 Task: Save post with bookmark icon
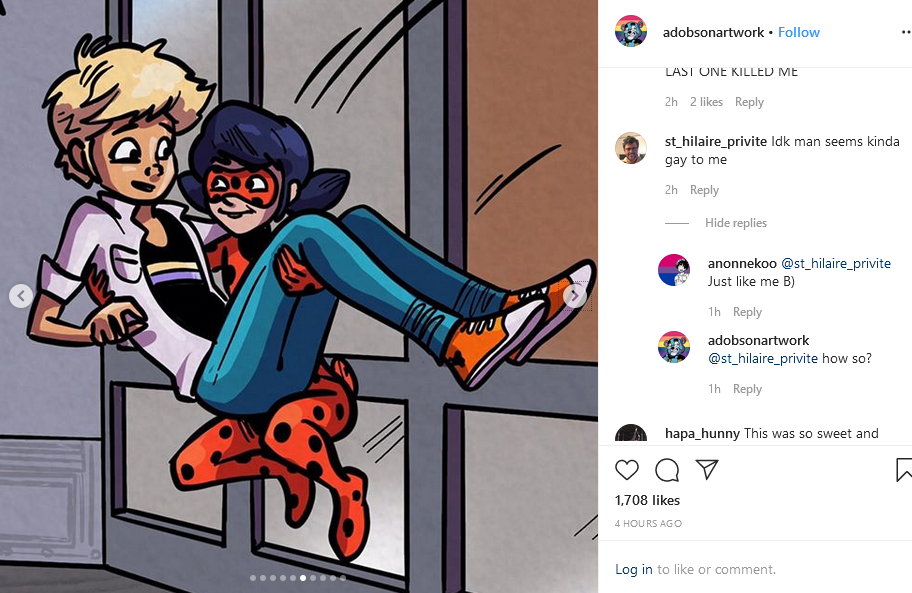point(904,470)
